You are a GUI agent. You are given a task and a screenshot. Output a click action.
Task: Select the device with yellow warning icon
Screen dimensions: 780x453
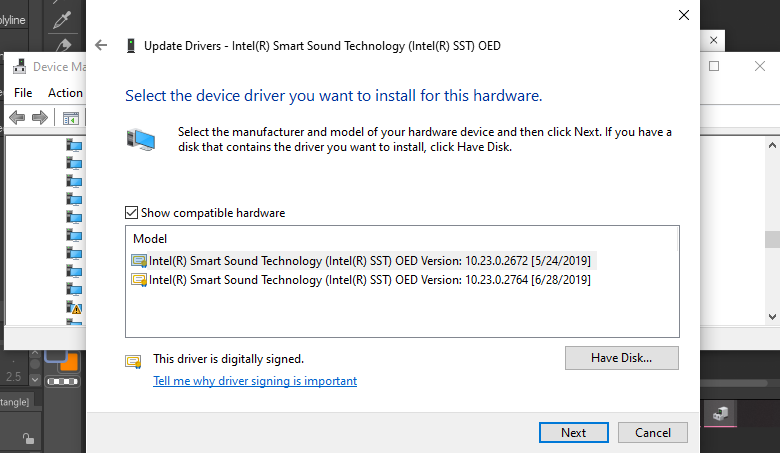tap(74, 307)
